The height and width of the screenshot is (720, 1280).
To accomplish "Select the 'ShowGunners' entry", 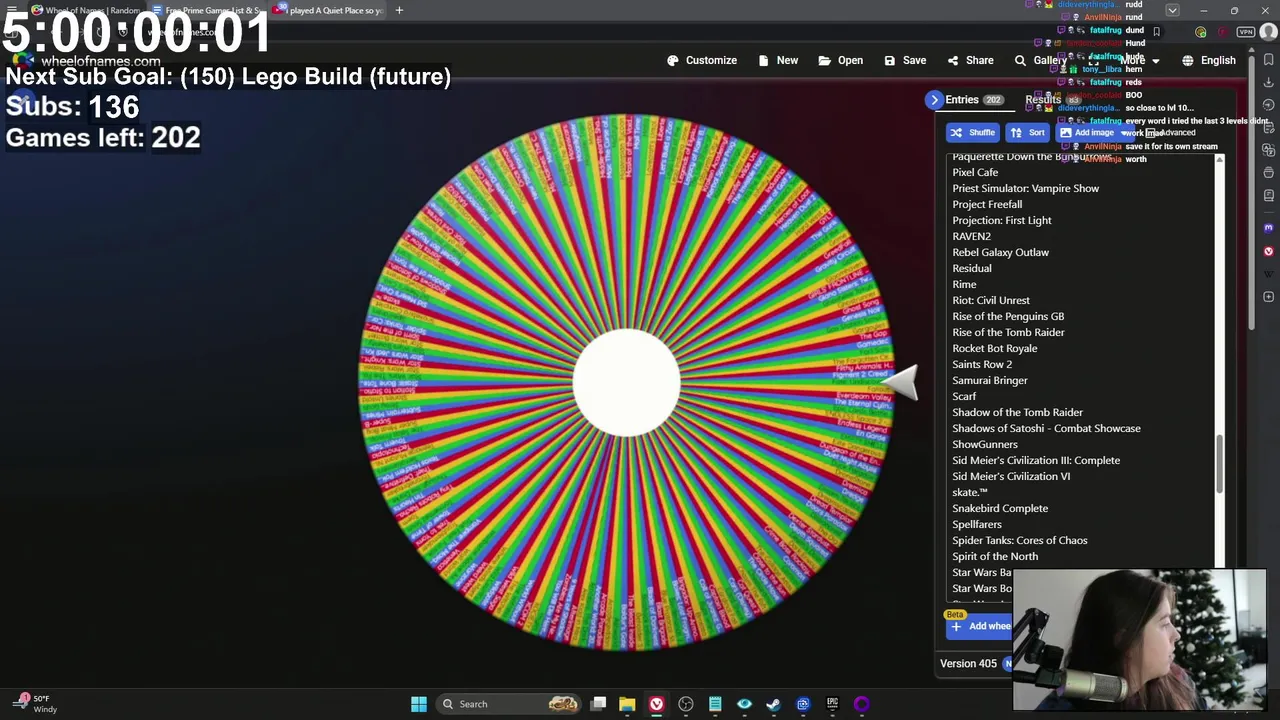I will pos(984,444).
